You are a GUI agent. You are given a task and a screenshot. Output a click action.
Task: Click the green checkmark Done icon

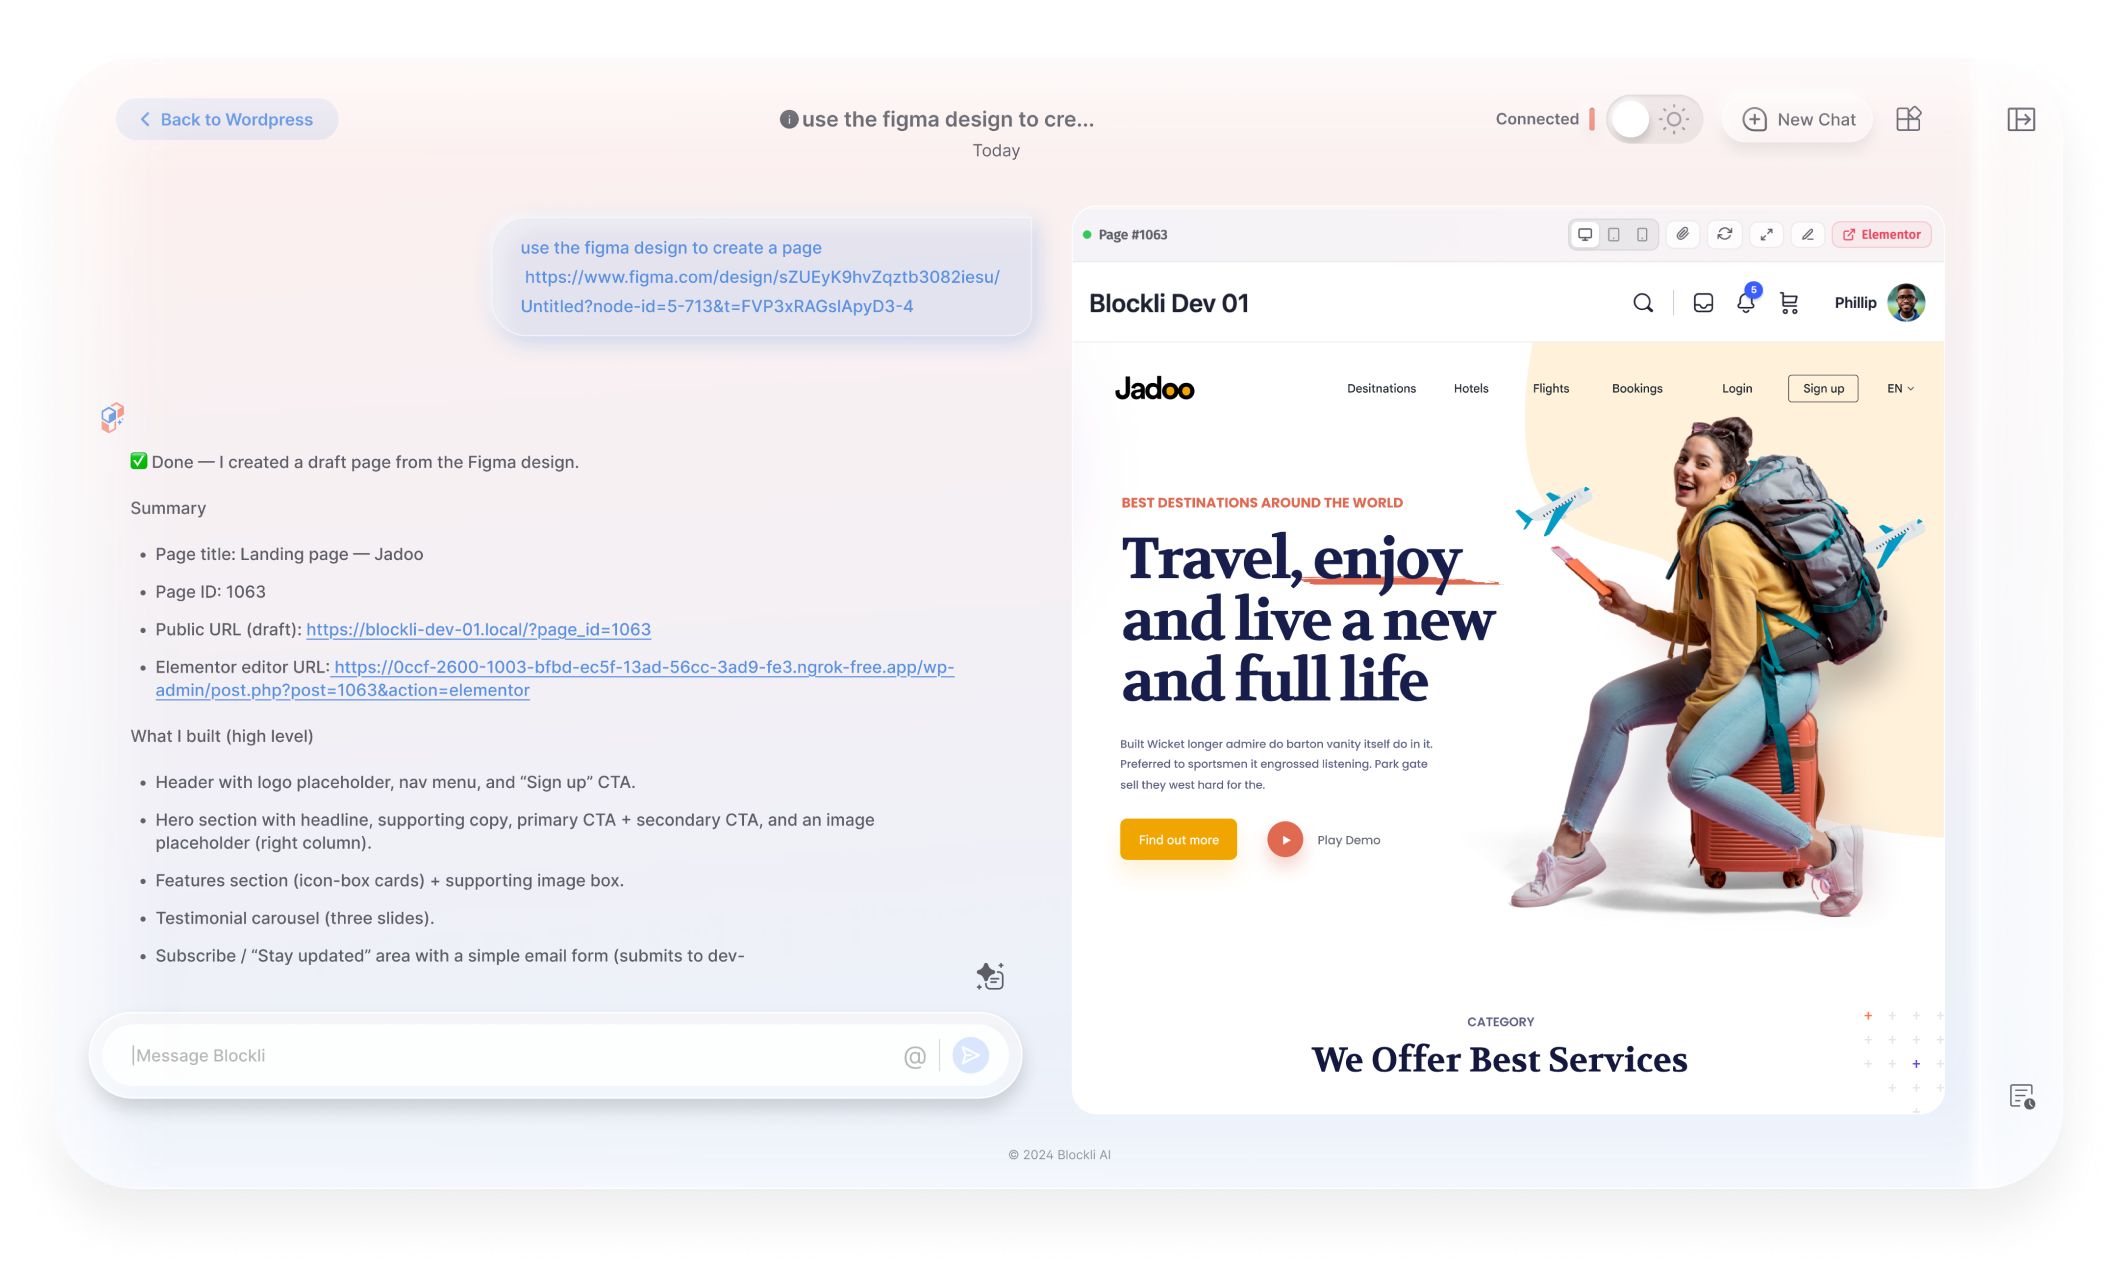tap(139, 461)
